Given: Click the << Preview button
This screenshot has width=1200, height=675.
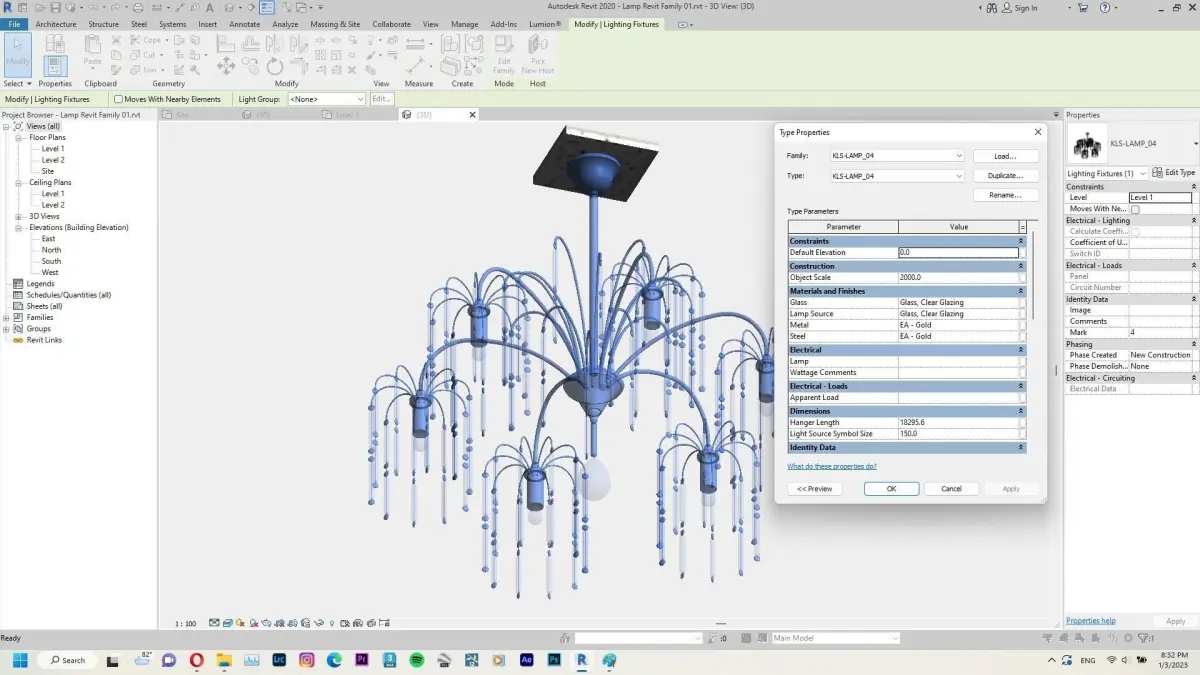Looking at the screenshot, I should tap(814, 489).
